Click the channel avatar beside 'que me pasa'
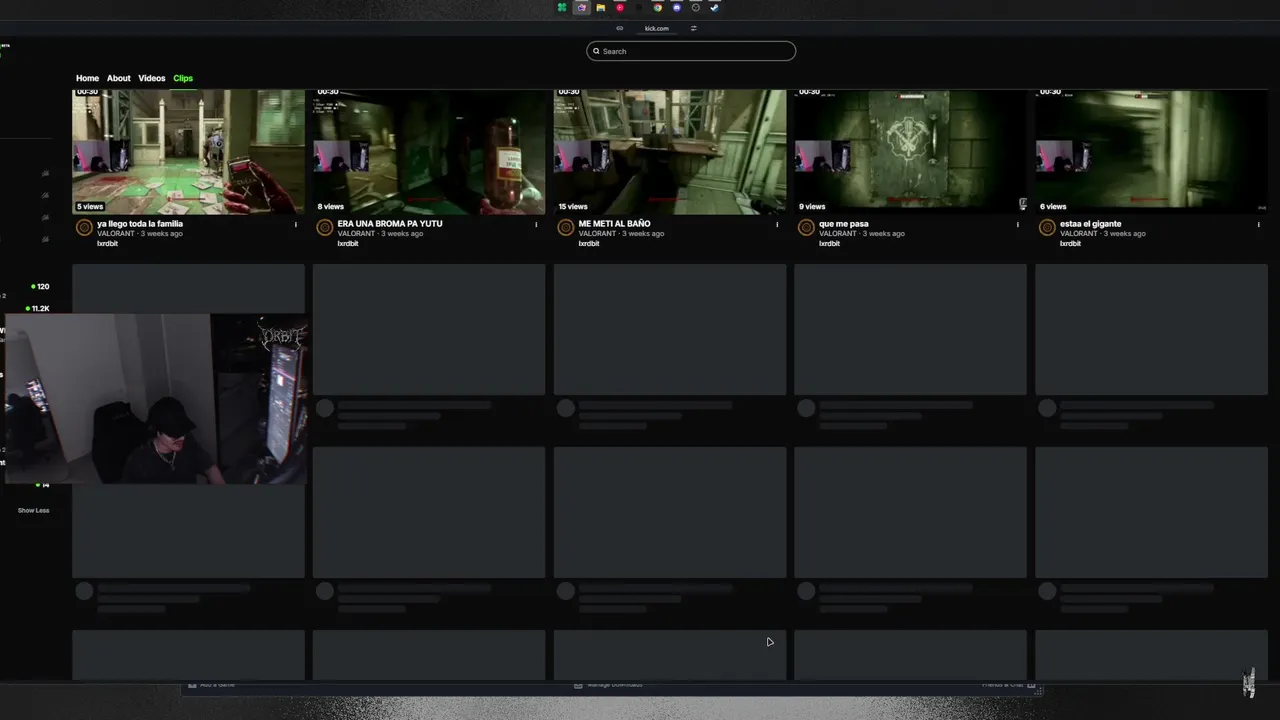Screen dimensions: 1280x720 coord(806,228)
